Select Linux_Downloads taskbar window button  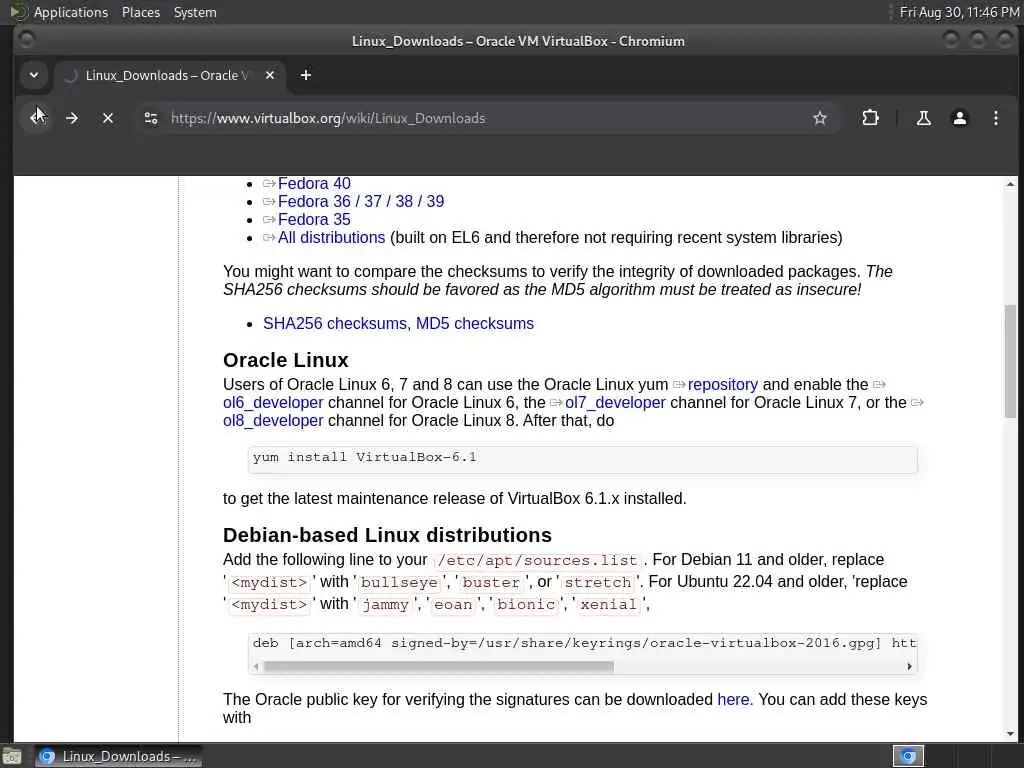pyautogui.click(x=118, y=756)
